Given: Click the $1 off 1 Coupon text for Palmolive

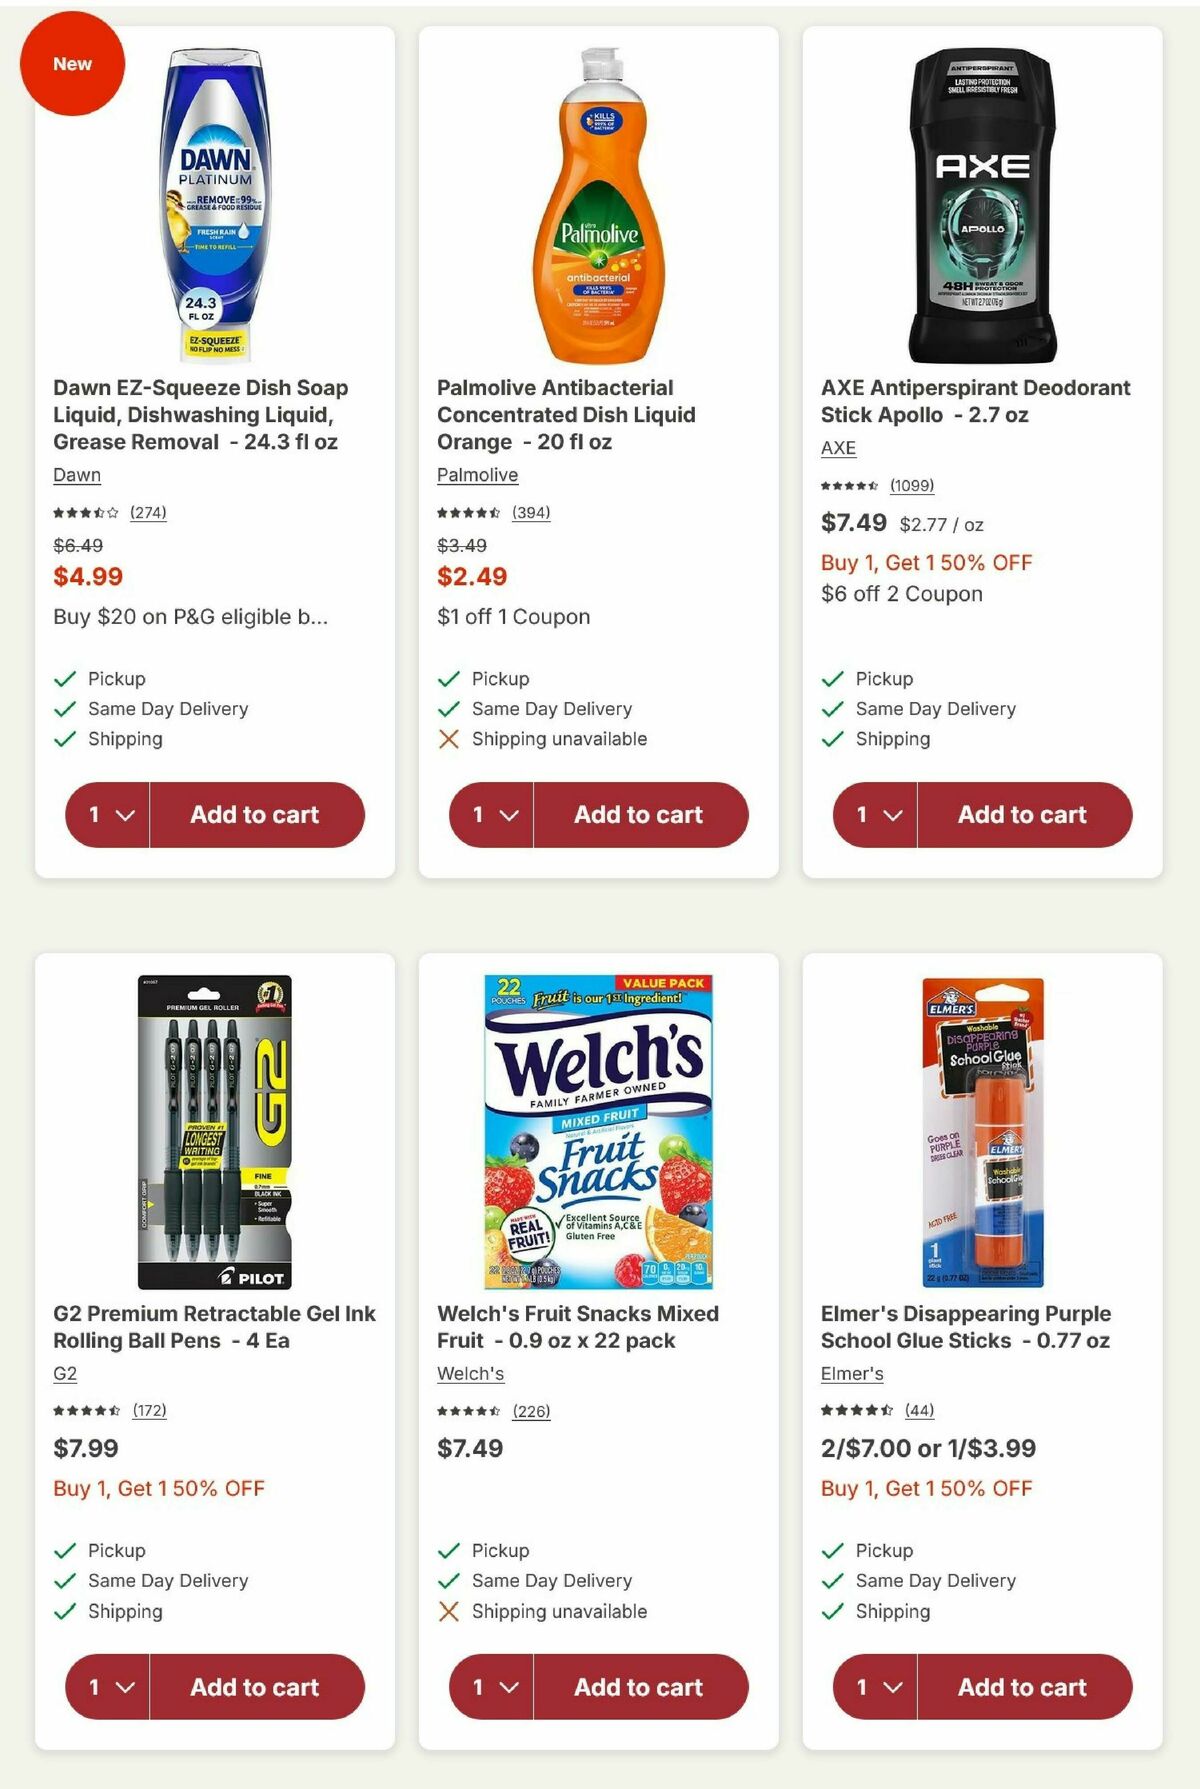Looking at the screenshot, I should point(511,617).
